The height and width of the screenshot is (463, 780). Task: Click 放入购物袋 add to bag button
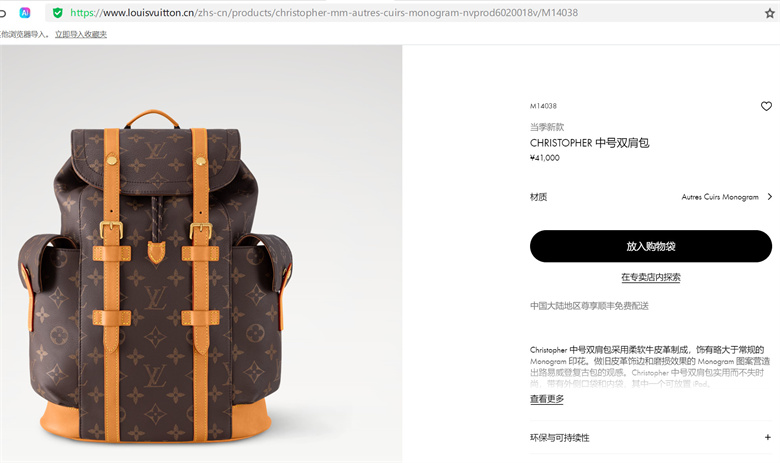coord(651,246)
